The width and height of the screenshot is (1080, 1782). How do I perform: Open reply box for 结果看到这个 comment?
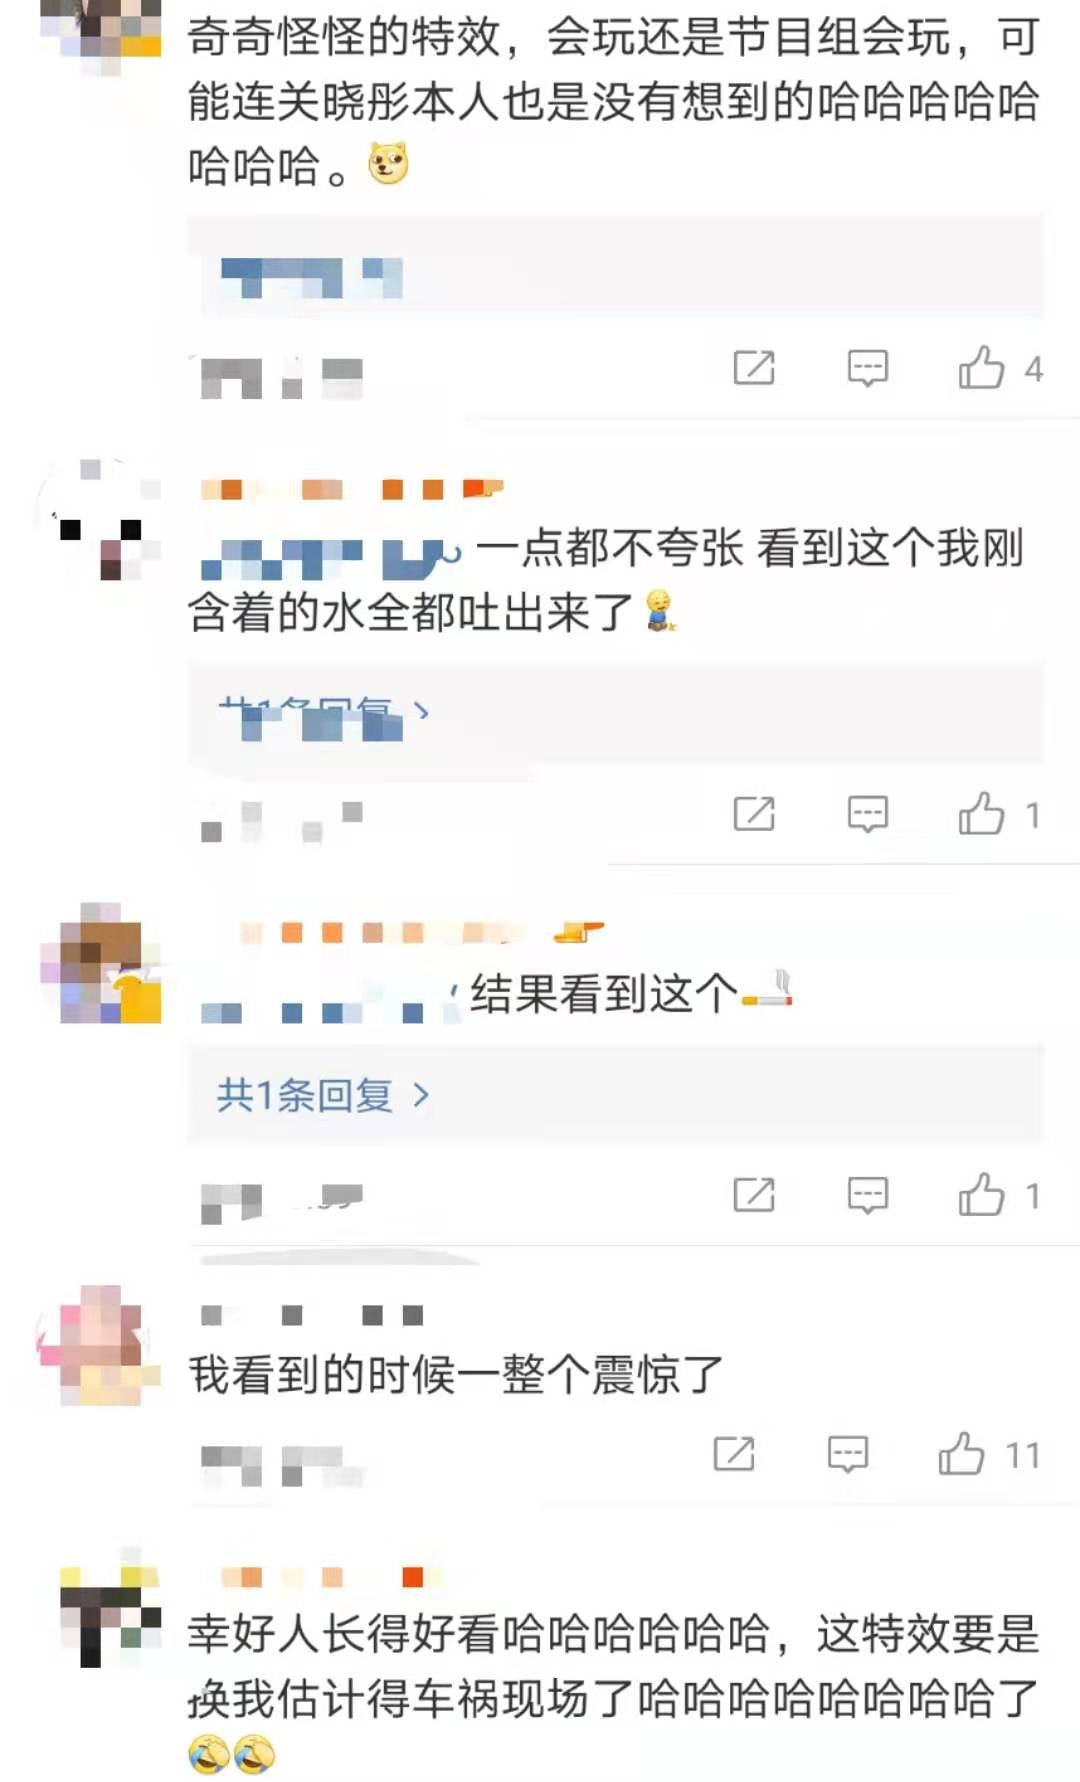point(867,1194)
